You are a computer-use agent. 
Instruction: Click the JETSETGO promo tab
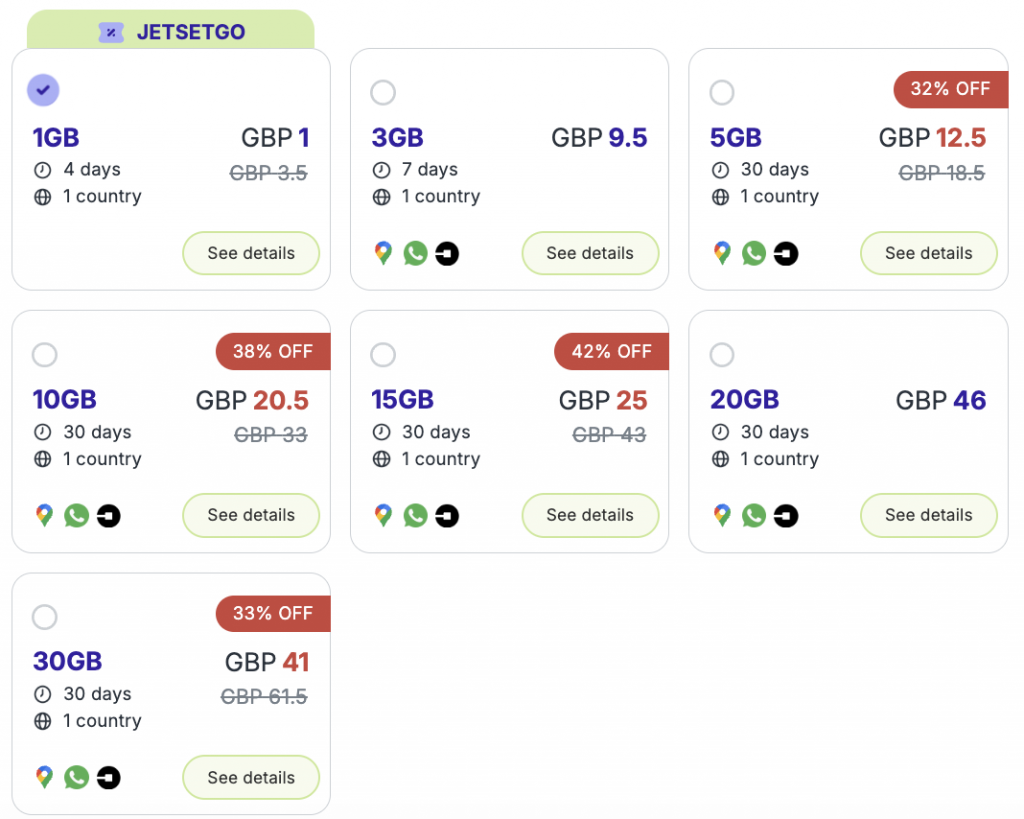[170, 31]
